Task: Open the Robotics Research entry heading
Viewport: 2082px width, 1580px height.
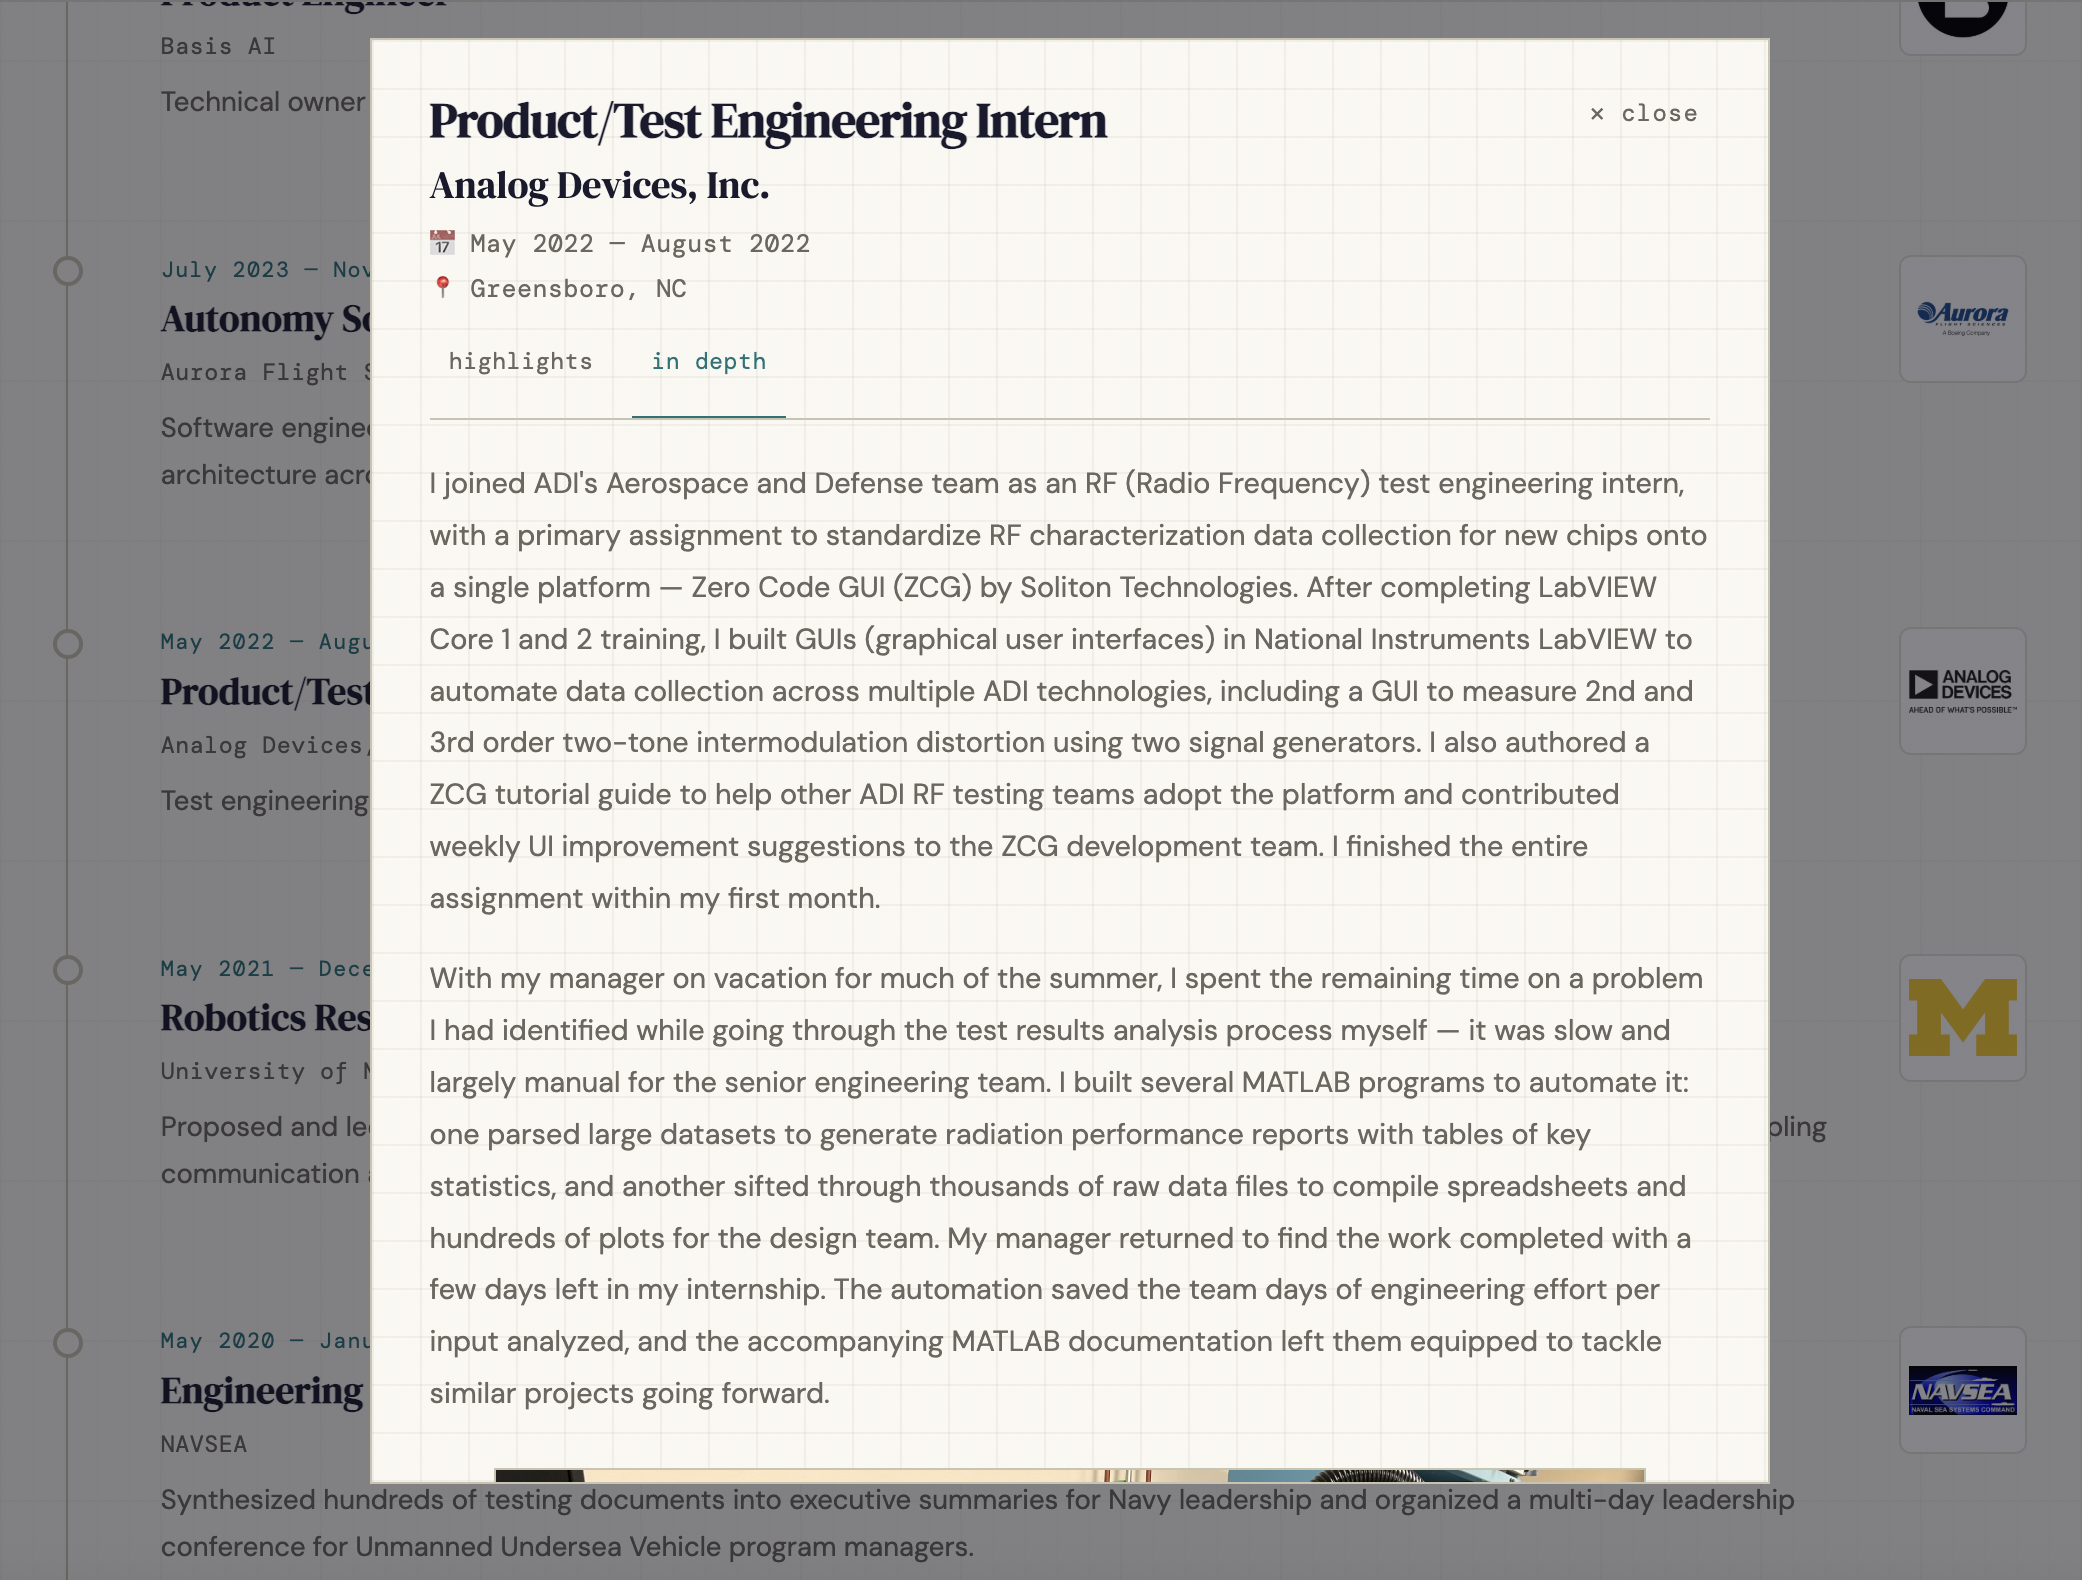Action: [266, 1018]
